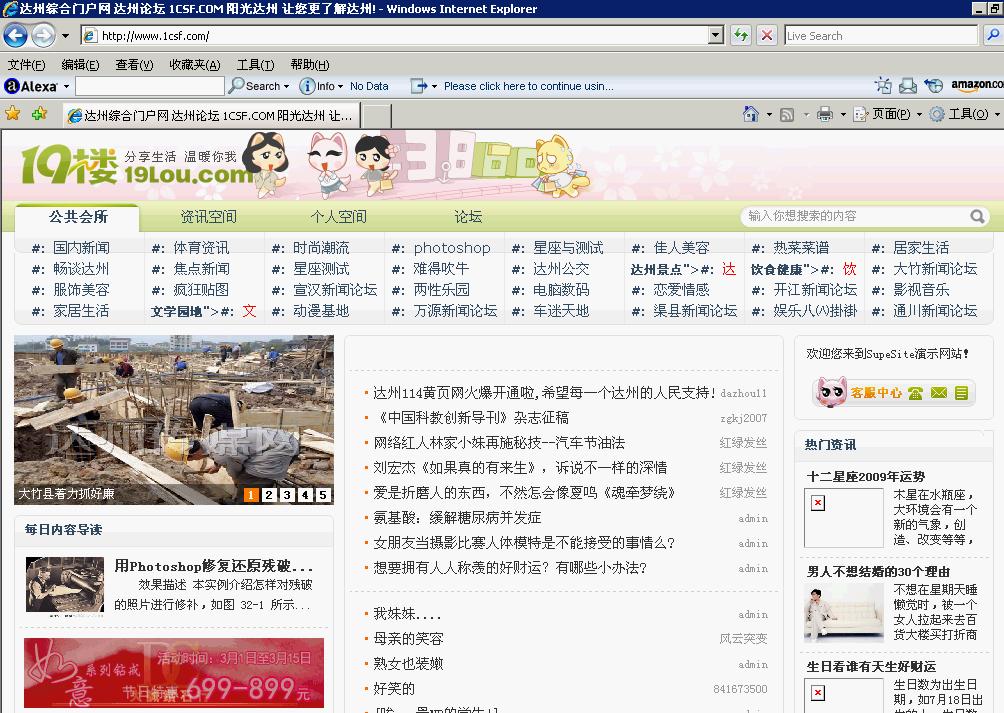This screenshot has width=1004, height=713.
Task: Open 男人不想结婚的30个理由 article
Action: [x=878, y=572]
